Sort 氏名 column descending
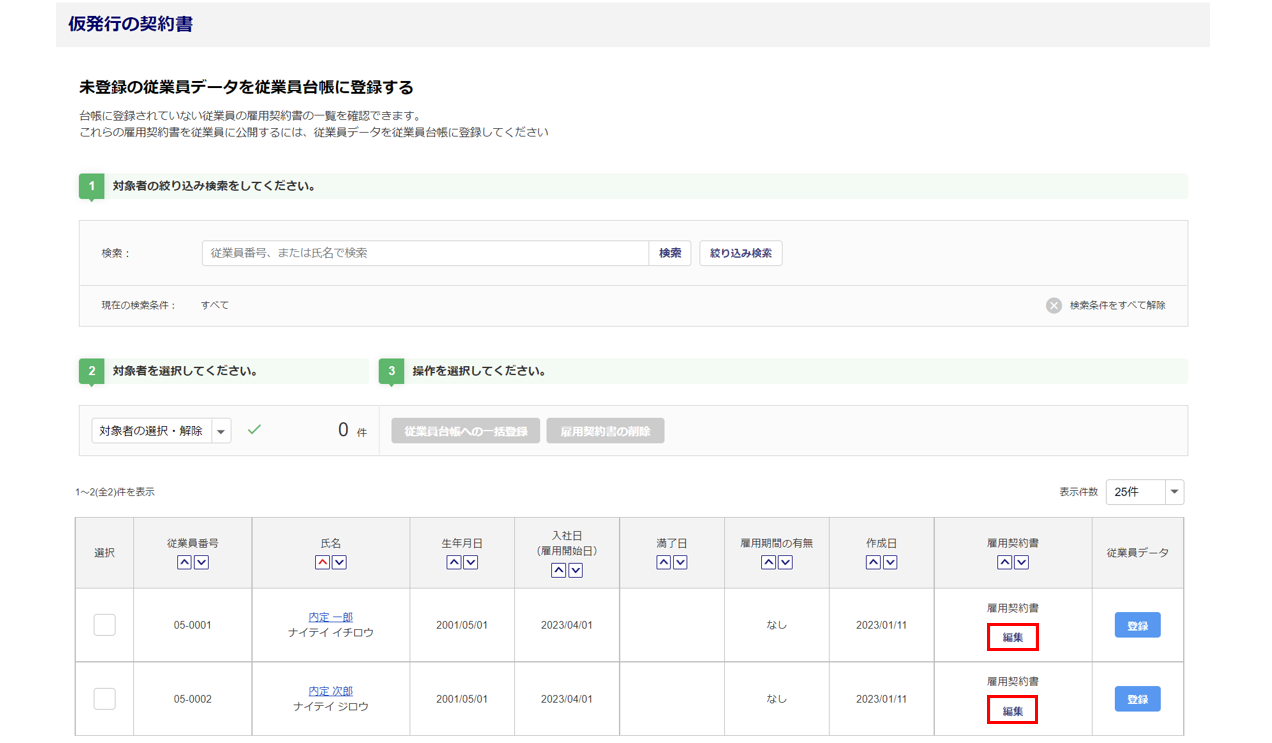The height and width of the screenshot is (743, 1272). click(339, 563)
